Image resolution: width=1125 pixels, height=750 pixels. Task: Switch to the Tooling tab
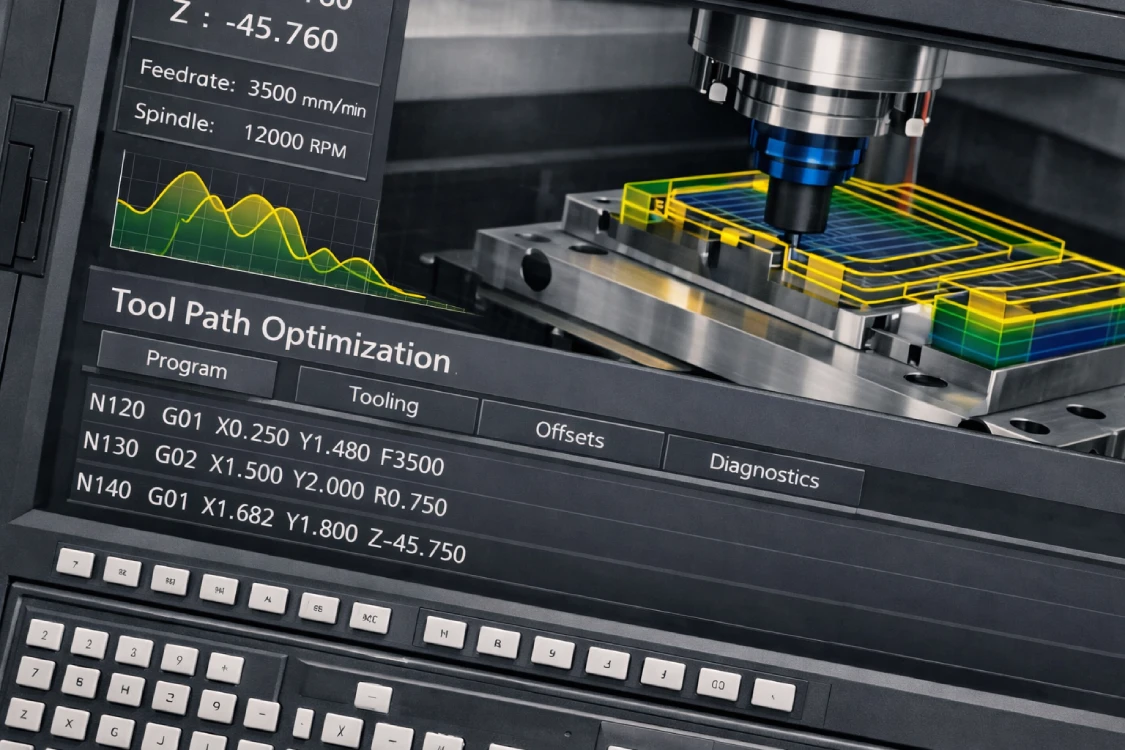point(384,401)
